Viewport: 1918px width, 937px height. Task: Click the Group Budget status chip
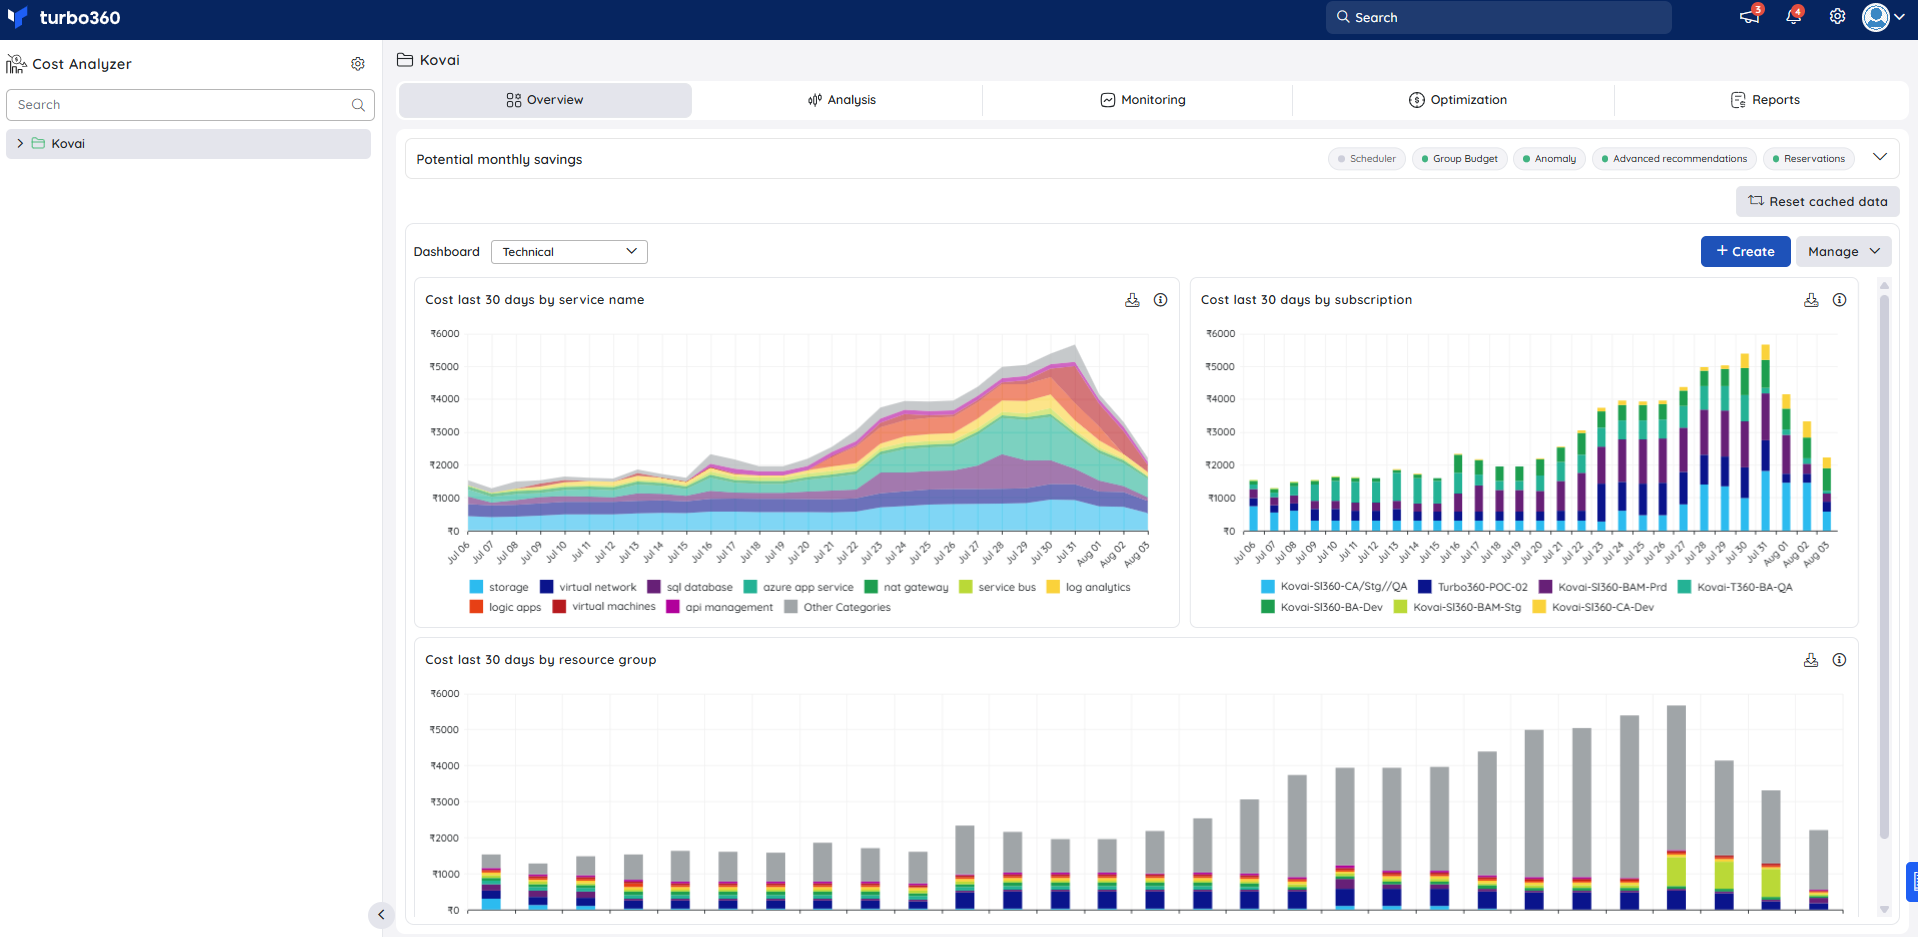[x=1459, y=159]
